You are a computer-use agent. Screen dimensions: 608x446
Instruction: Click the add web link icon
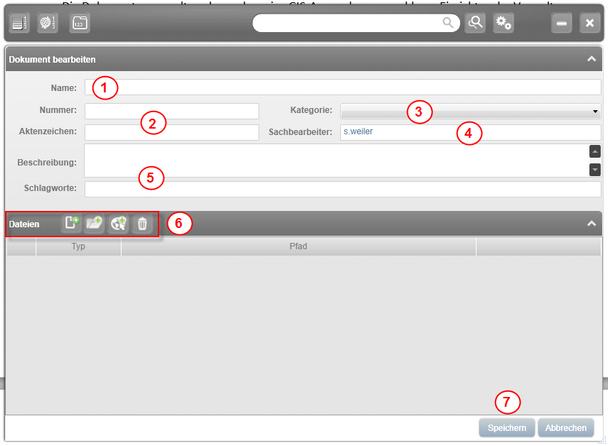(119, 224)
